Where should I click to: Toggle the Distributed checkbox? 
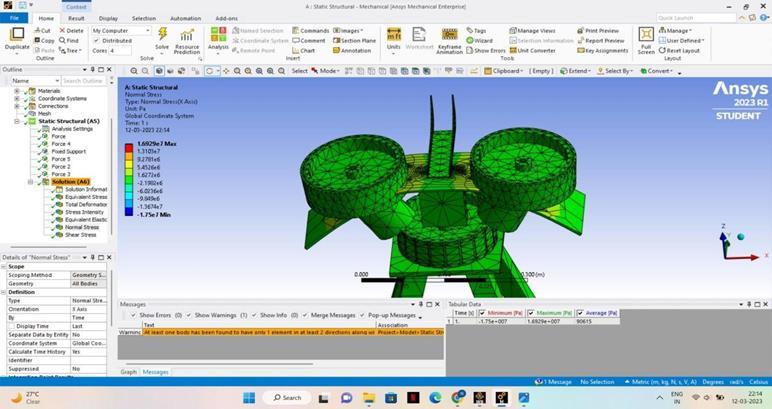point(96,40)
